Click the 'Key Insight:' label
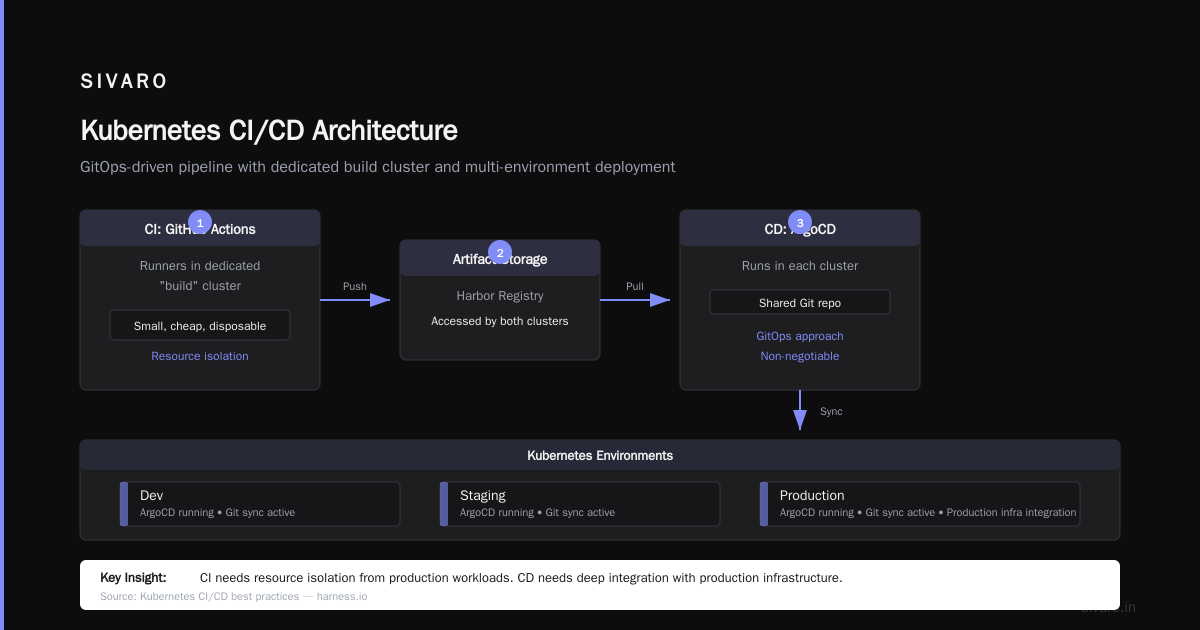Viewport: 1200px width, 630px height. pyautogui.click(x=133, y=578)
